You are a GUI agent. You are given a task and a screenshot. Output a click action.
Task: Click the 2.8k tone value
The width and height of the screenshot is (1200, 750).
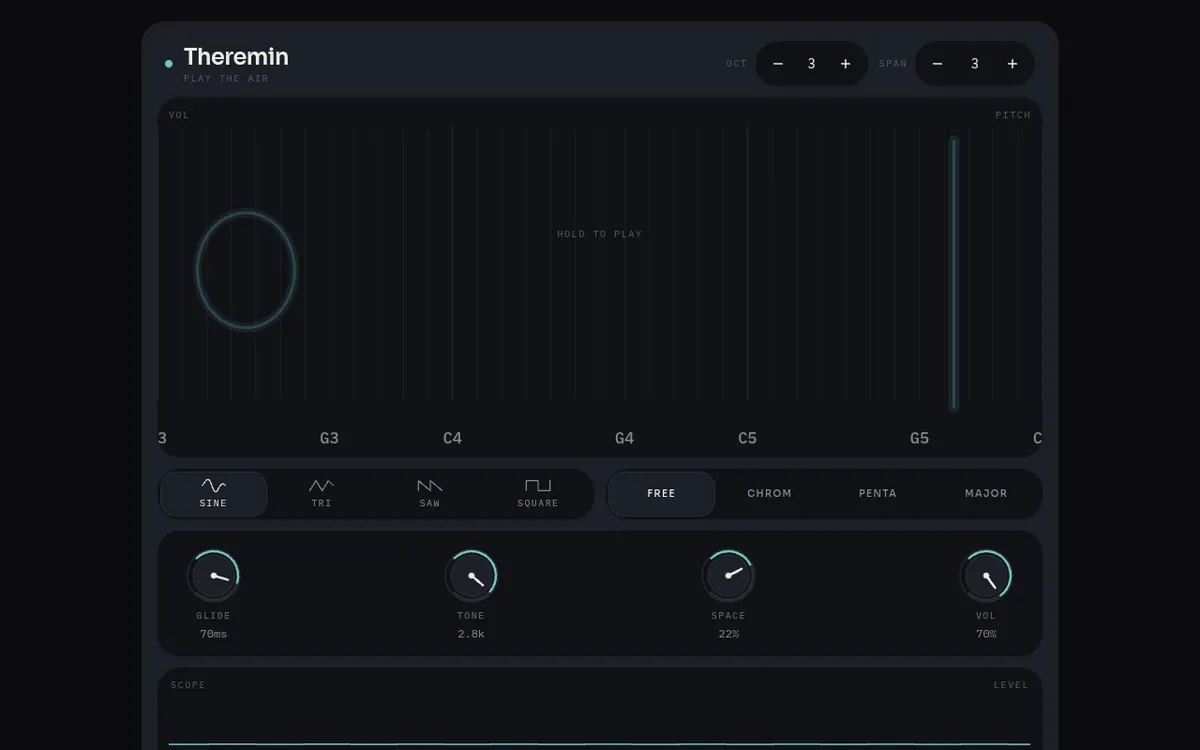[x=471, y=634]
